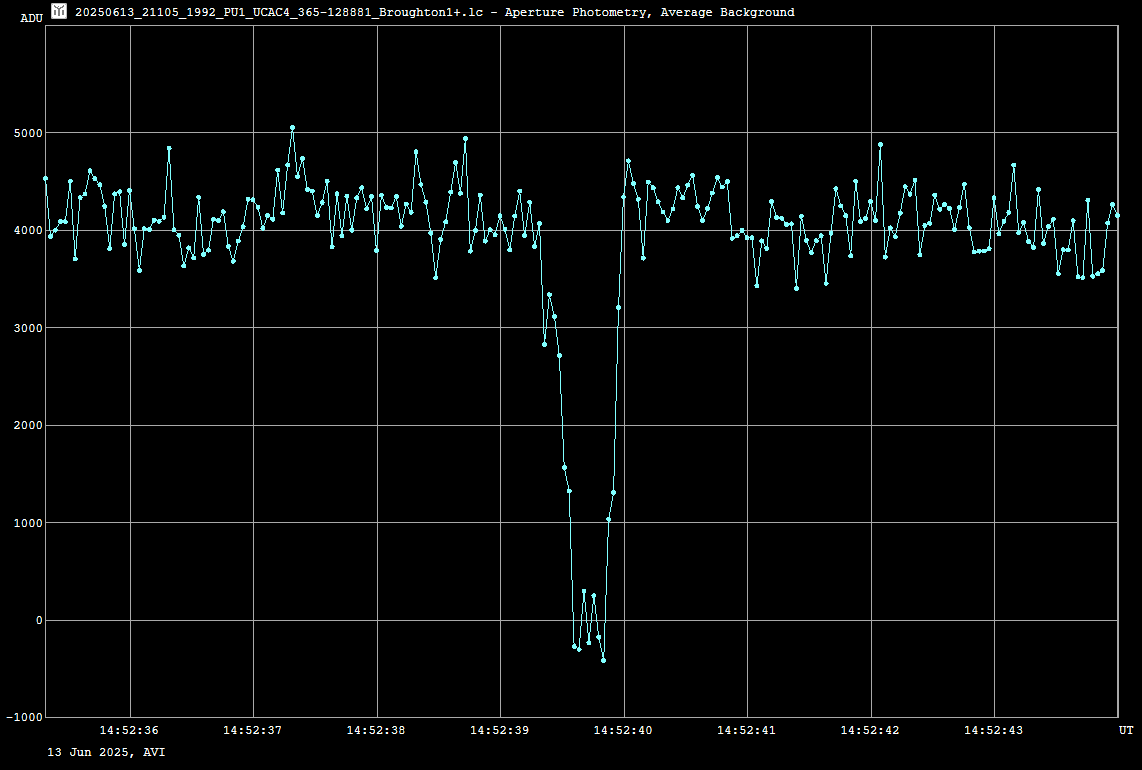Select the 14:52:36 time axis label
This screenshot has height=770, width=1142.
pos(129,731)
